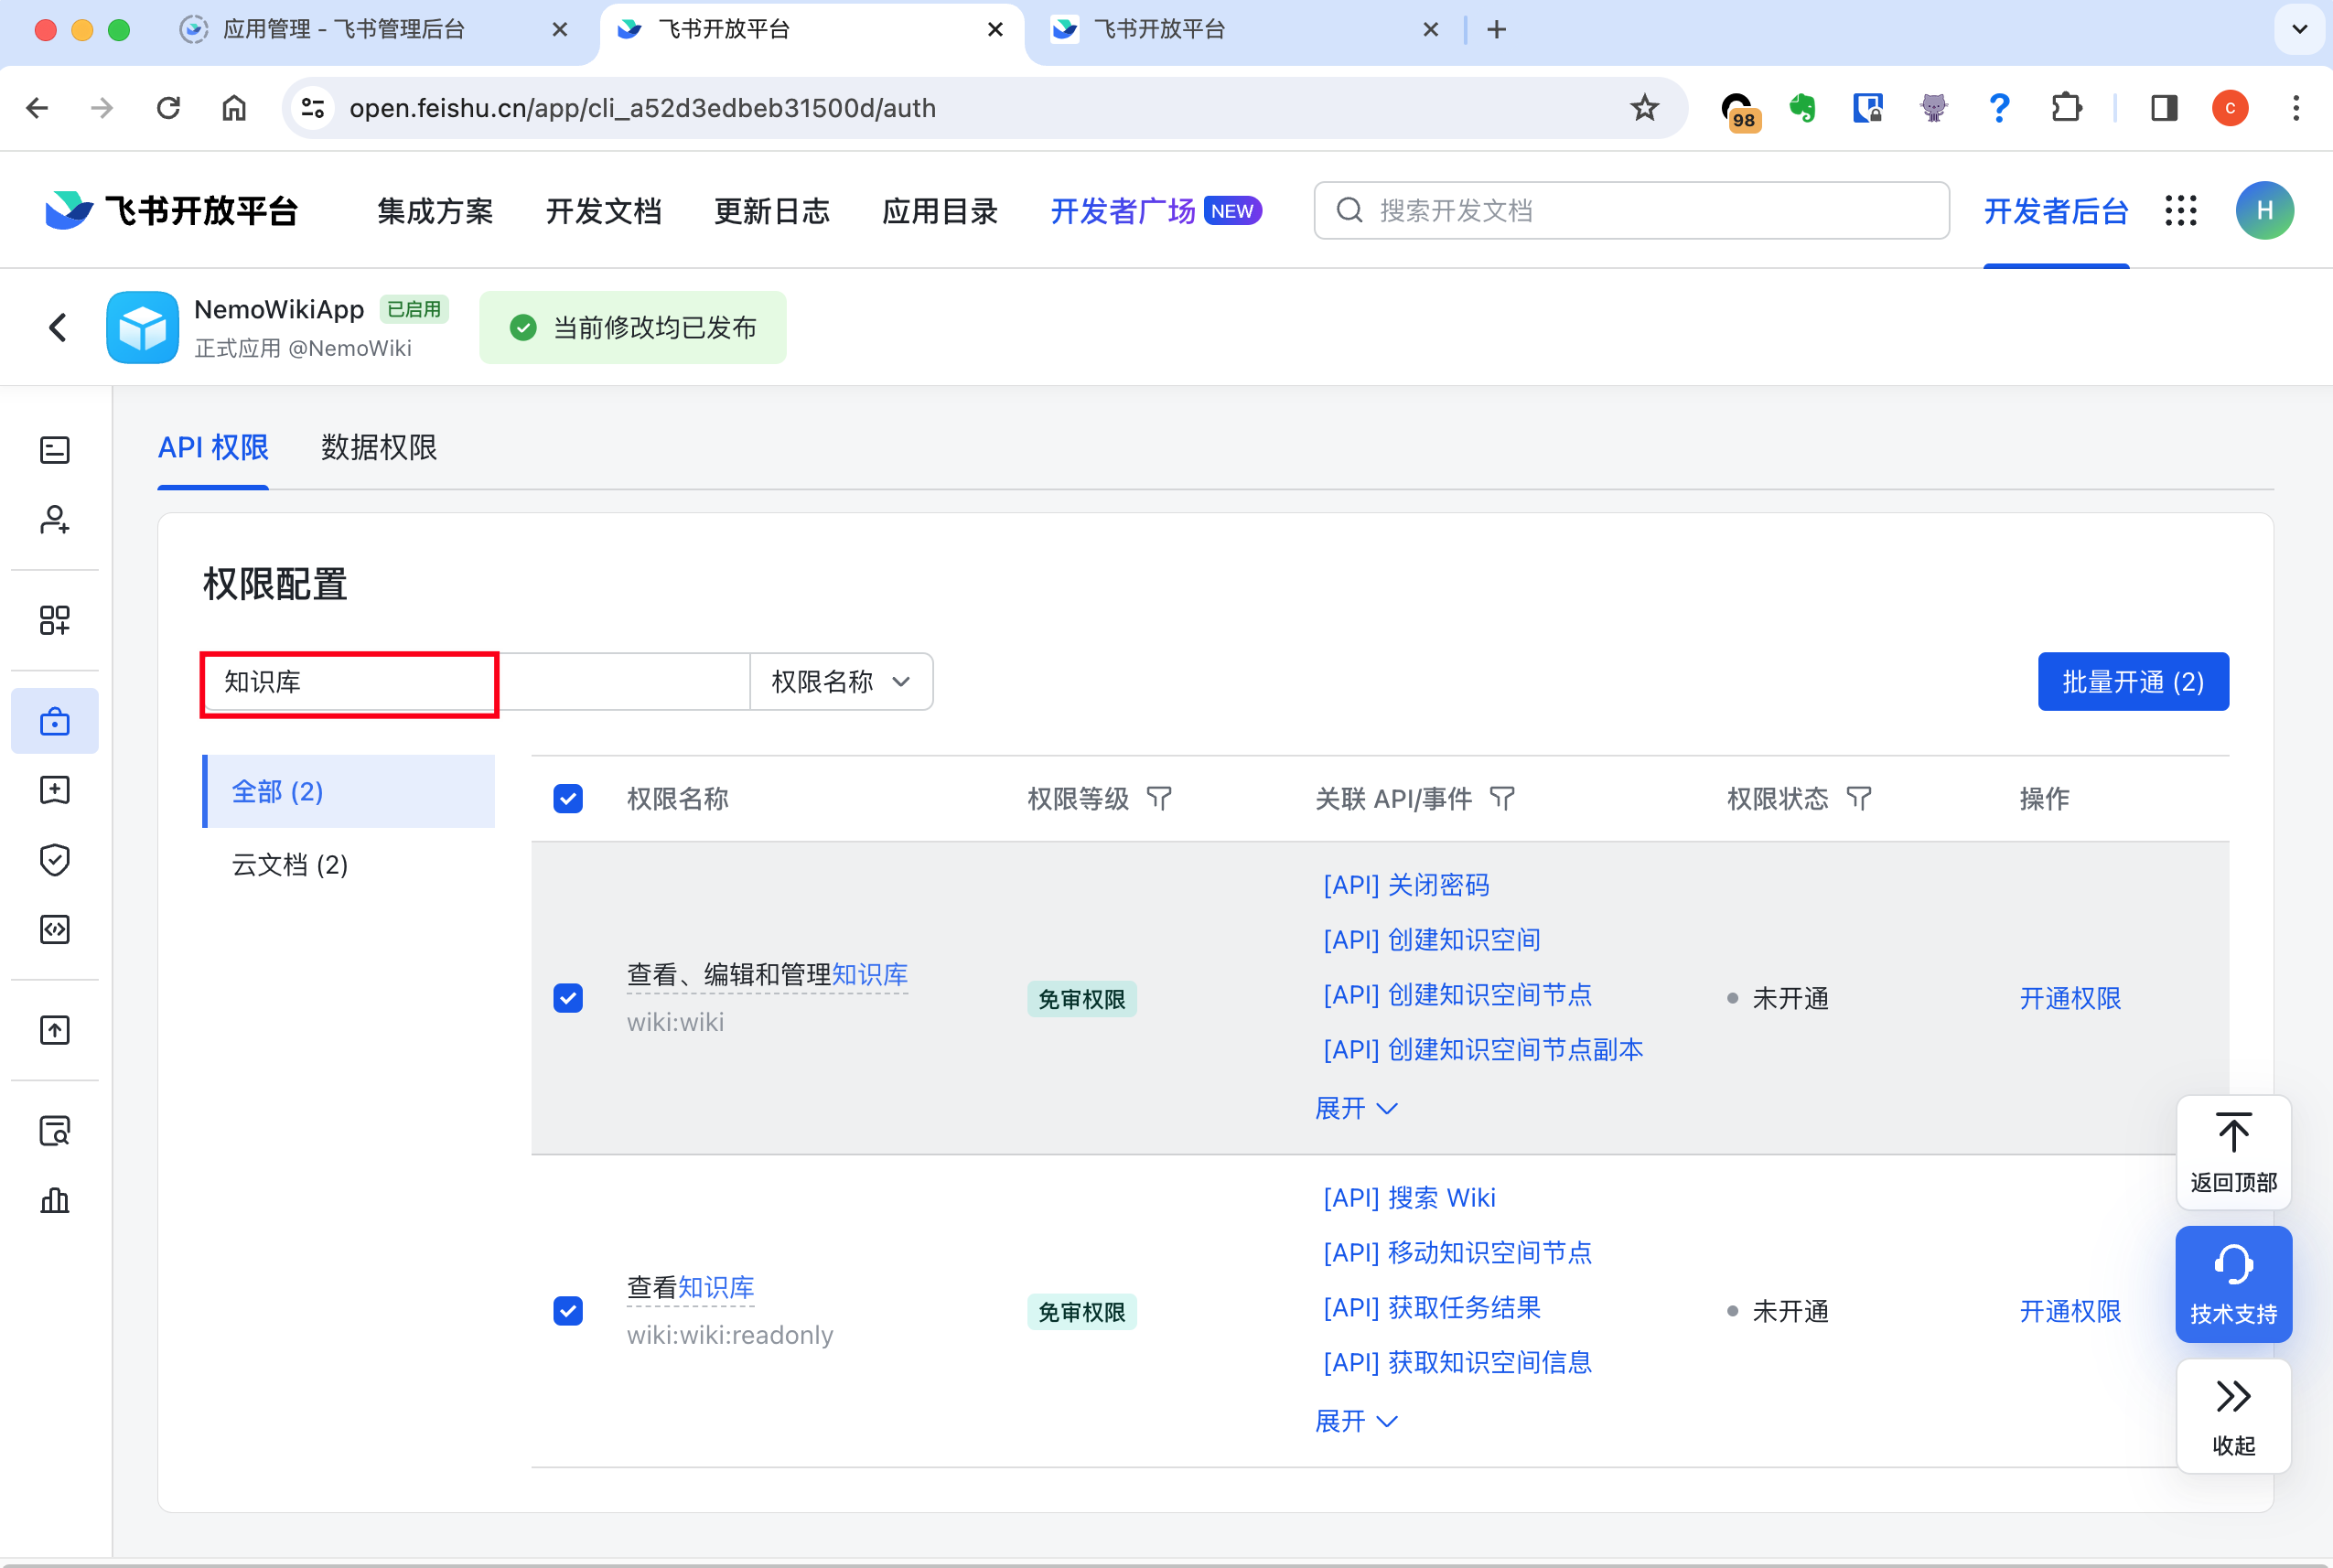
Task: Open 开发者广场 NEW nav item
Action: click(x=1156, y=211)
